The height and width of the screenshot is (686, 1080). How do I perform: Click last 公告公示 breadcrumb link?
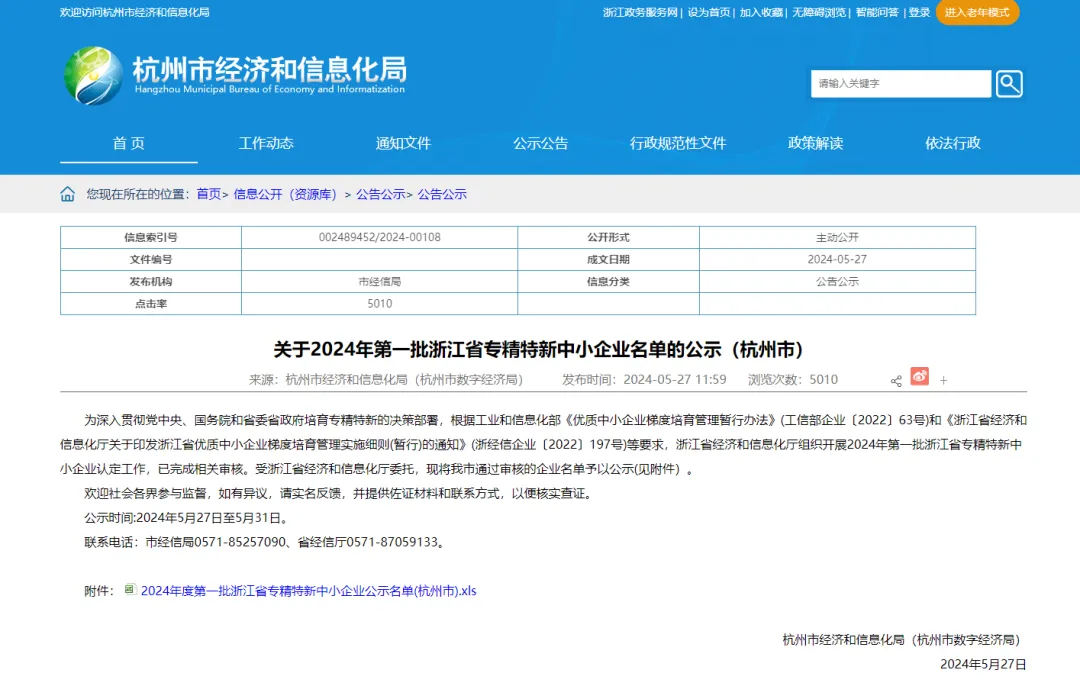442,194
